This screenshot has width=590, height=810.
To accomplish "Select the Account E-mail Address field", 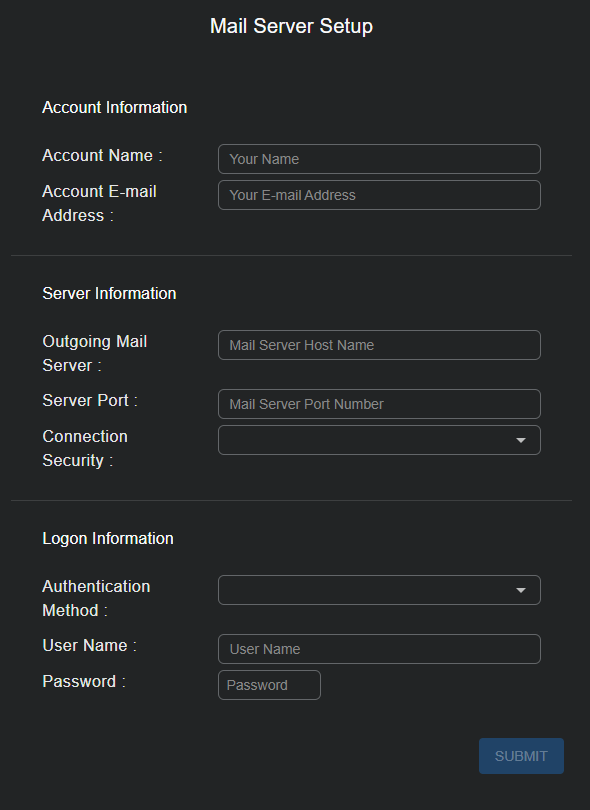I will (378, 195).
